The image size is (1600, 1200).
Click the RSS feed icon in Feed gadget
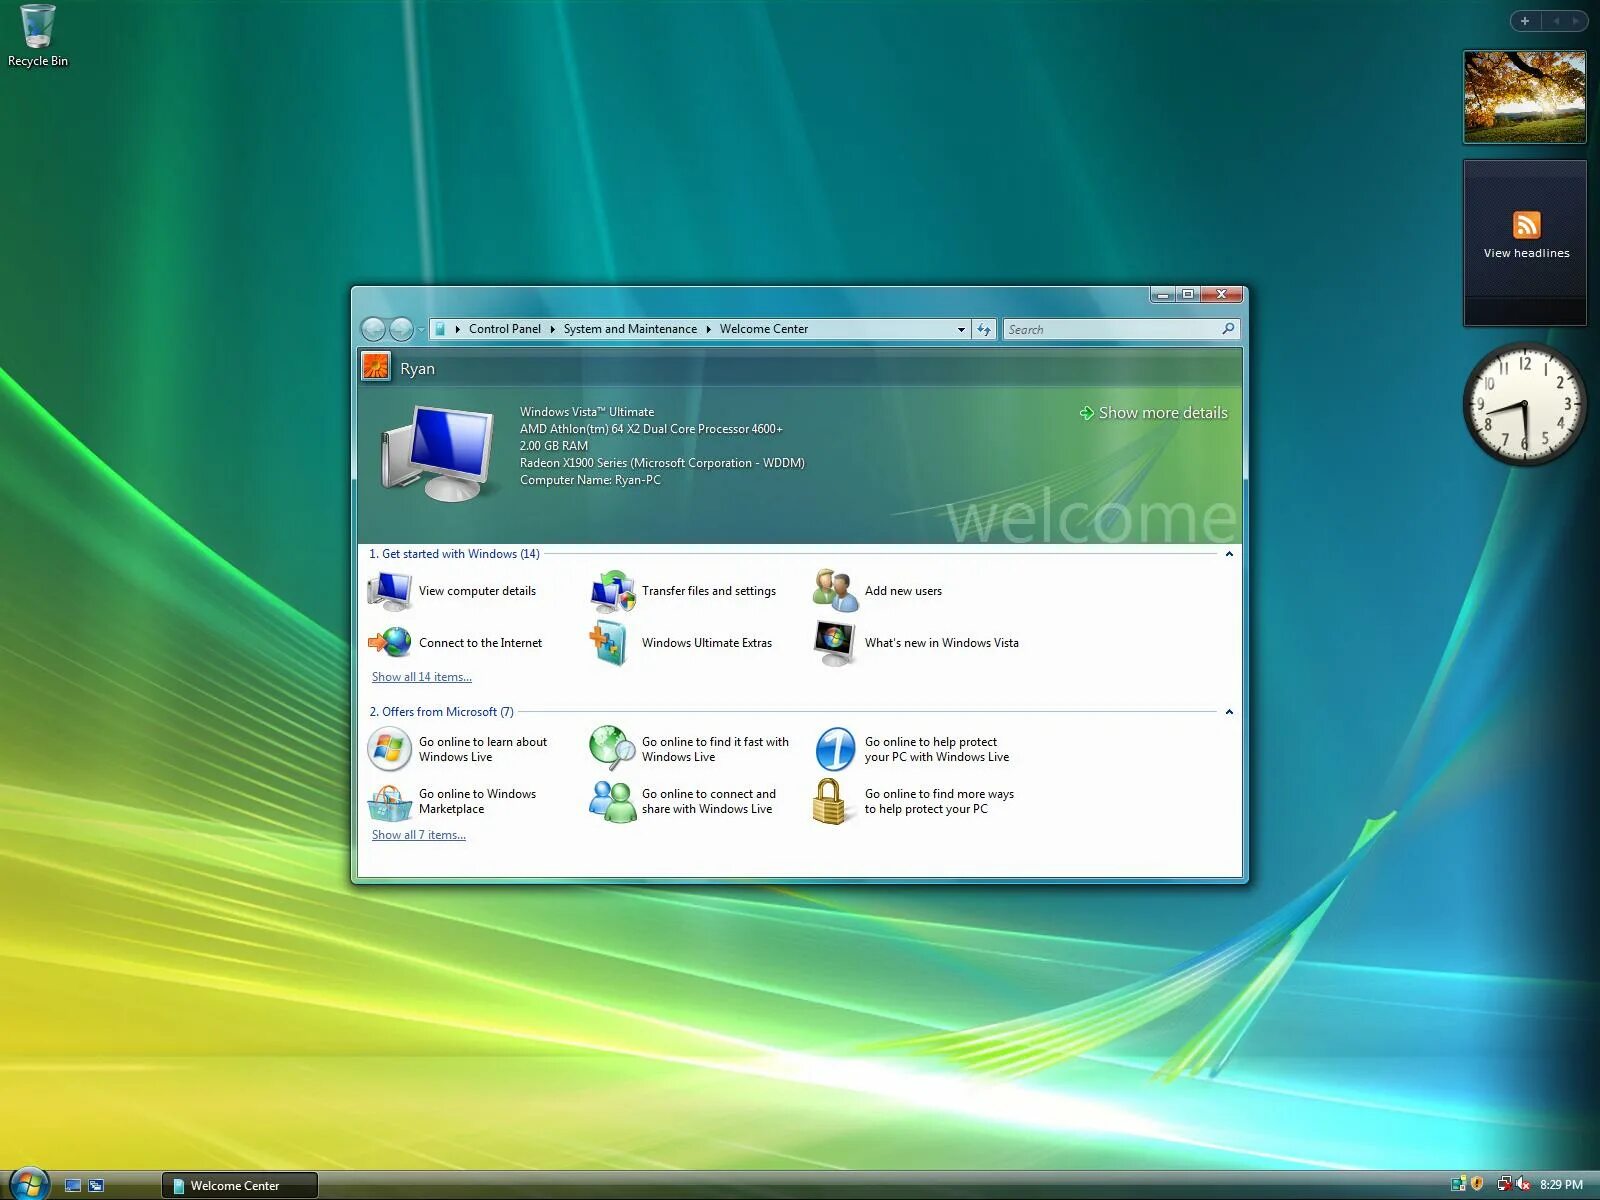[1526, 224]
